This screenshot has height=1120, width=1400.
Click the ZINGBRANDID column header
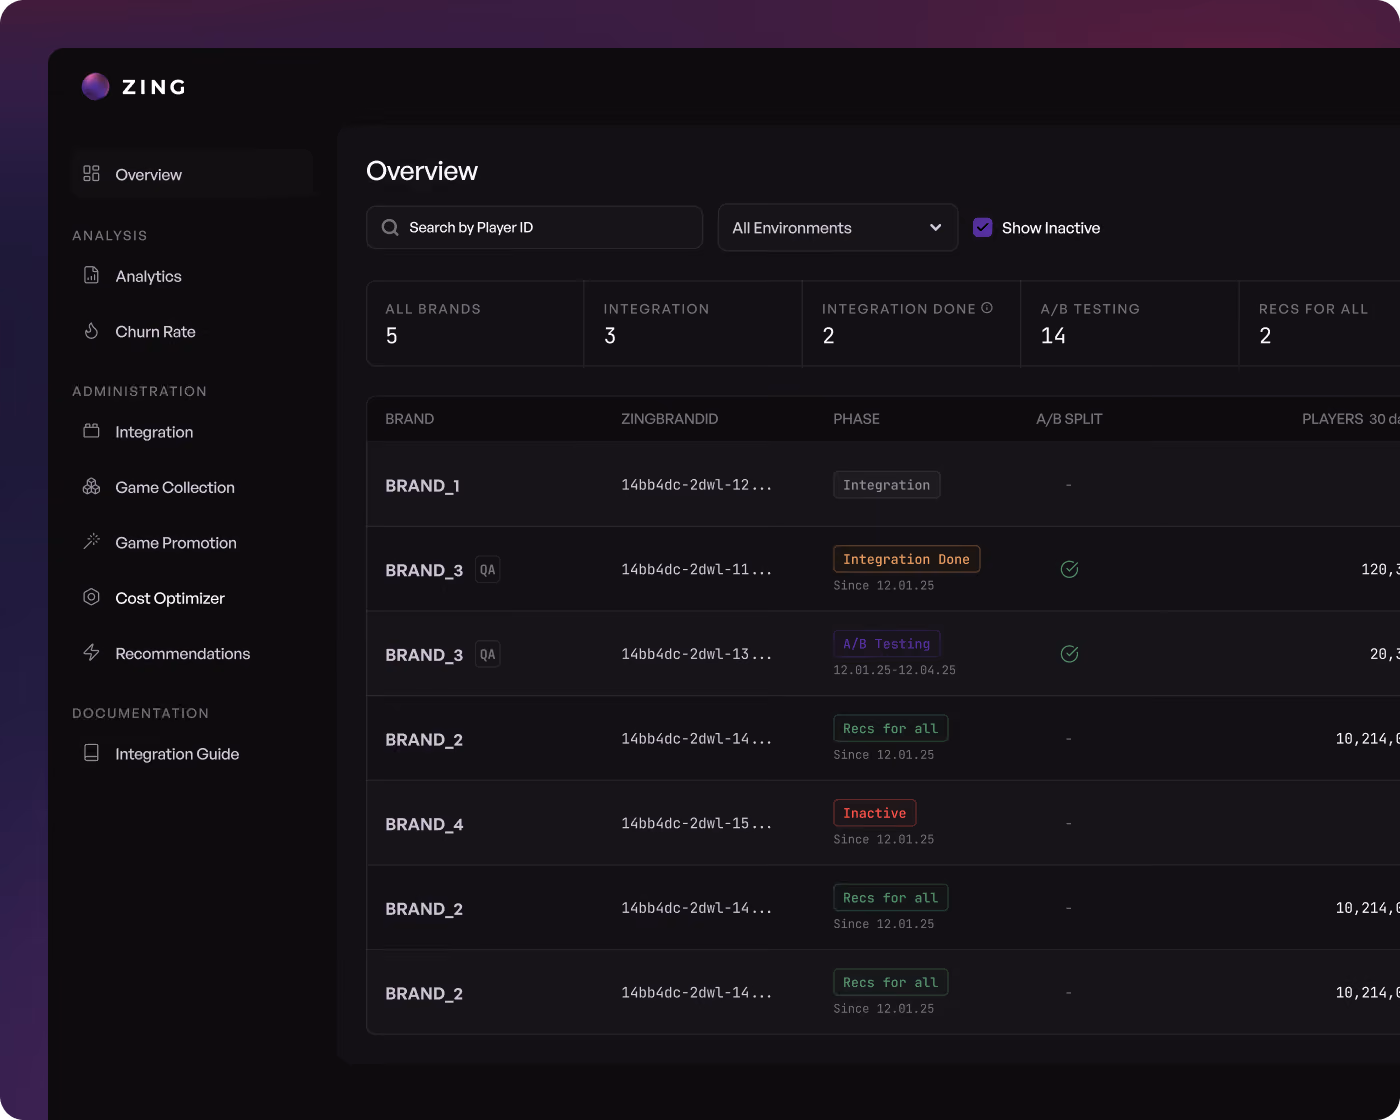669,419
